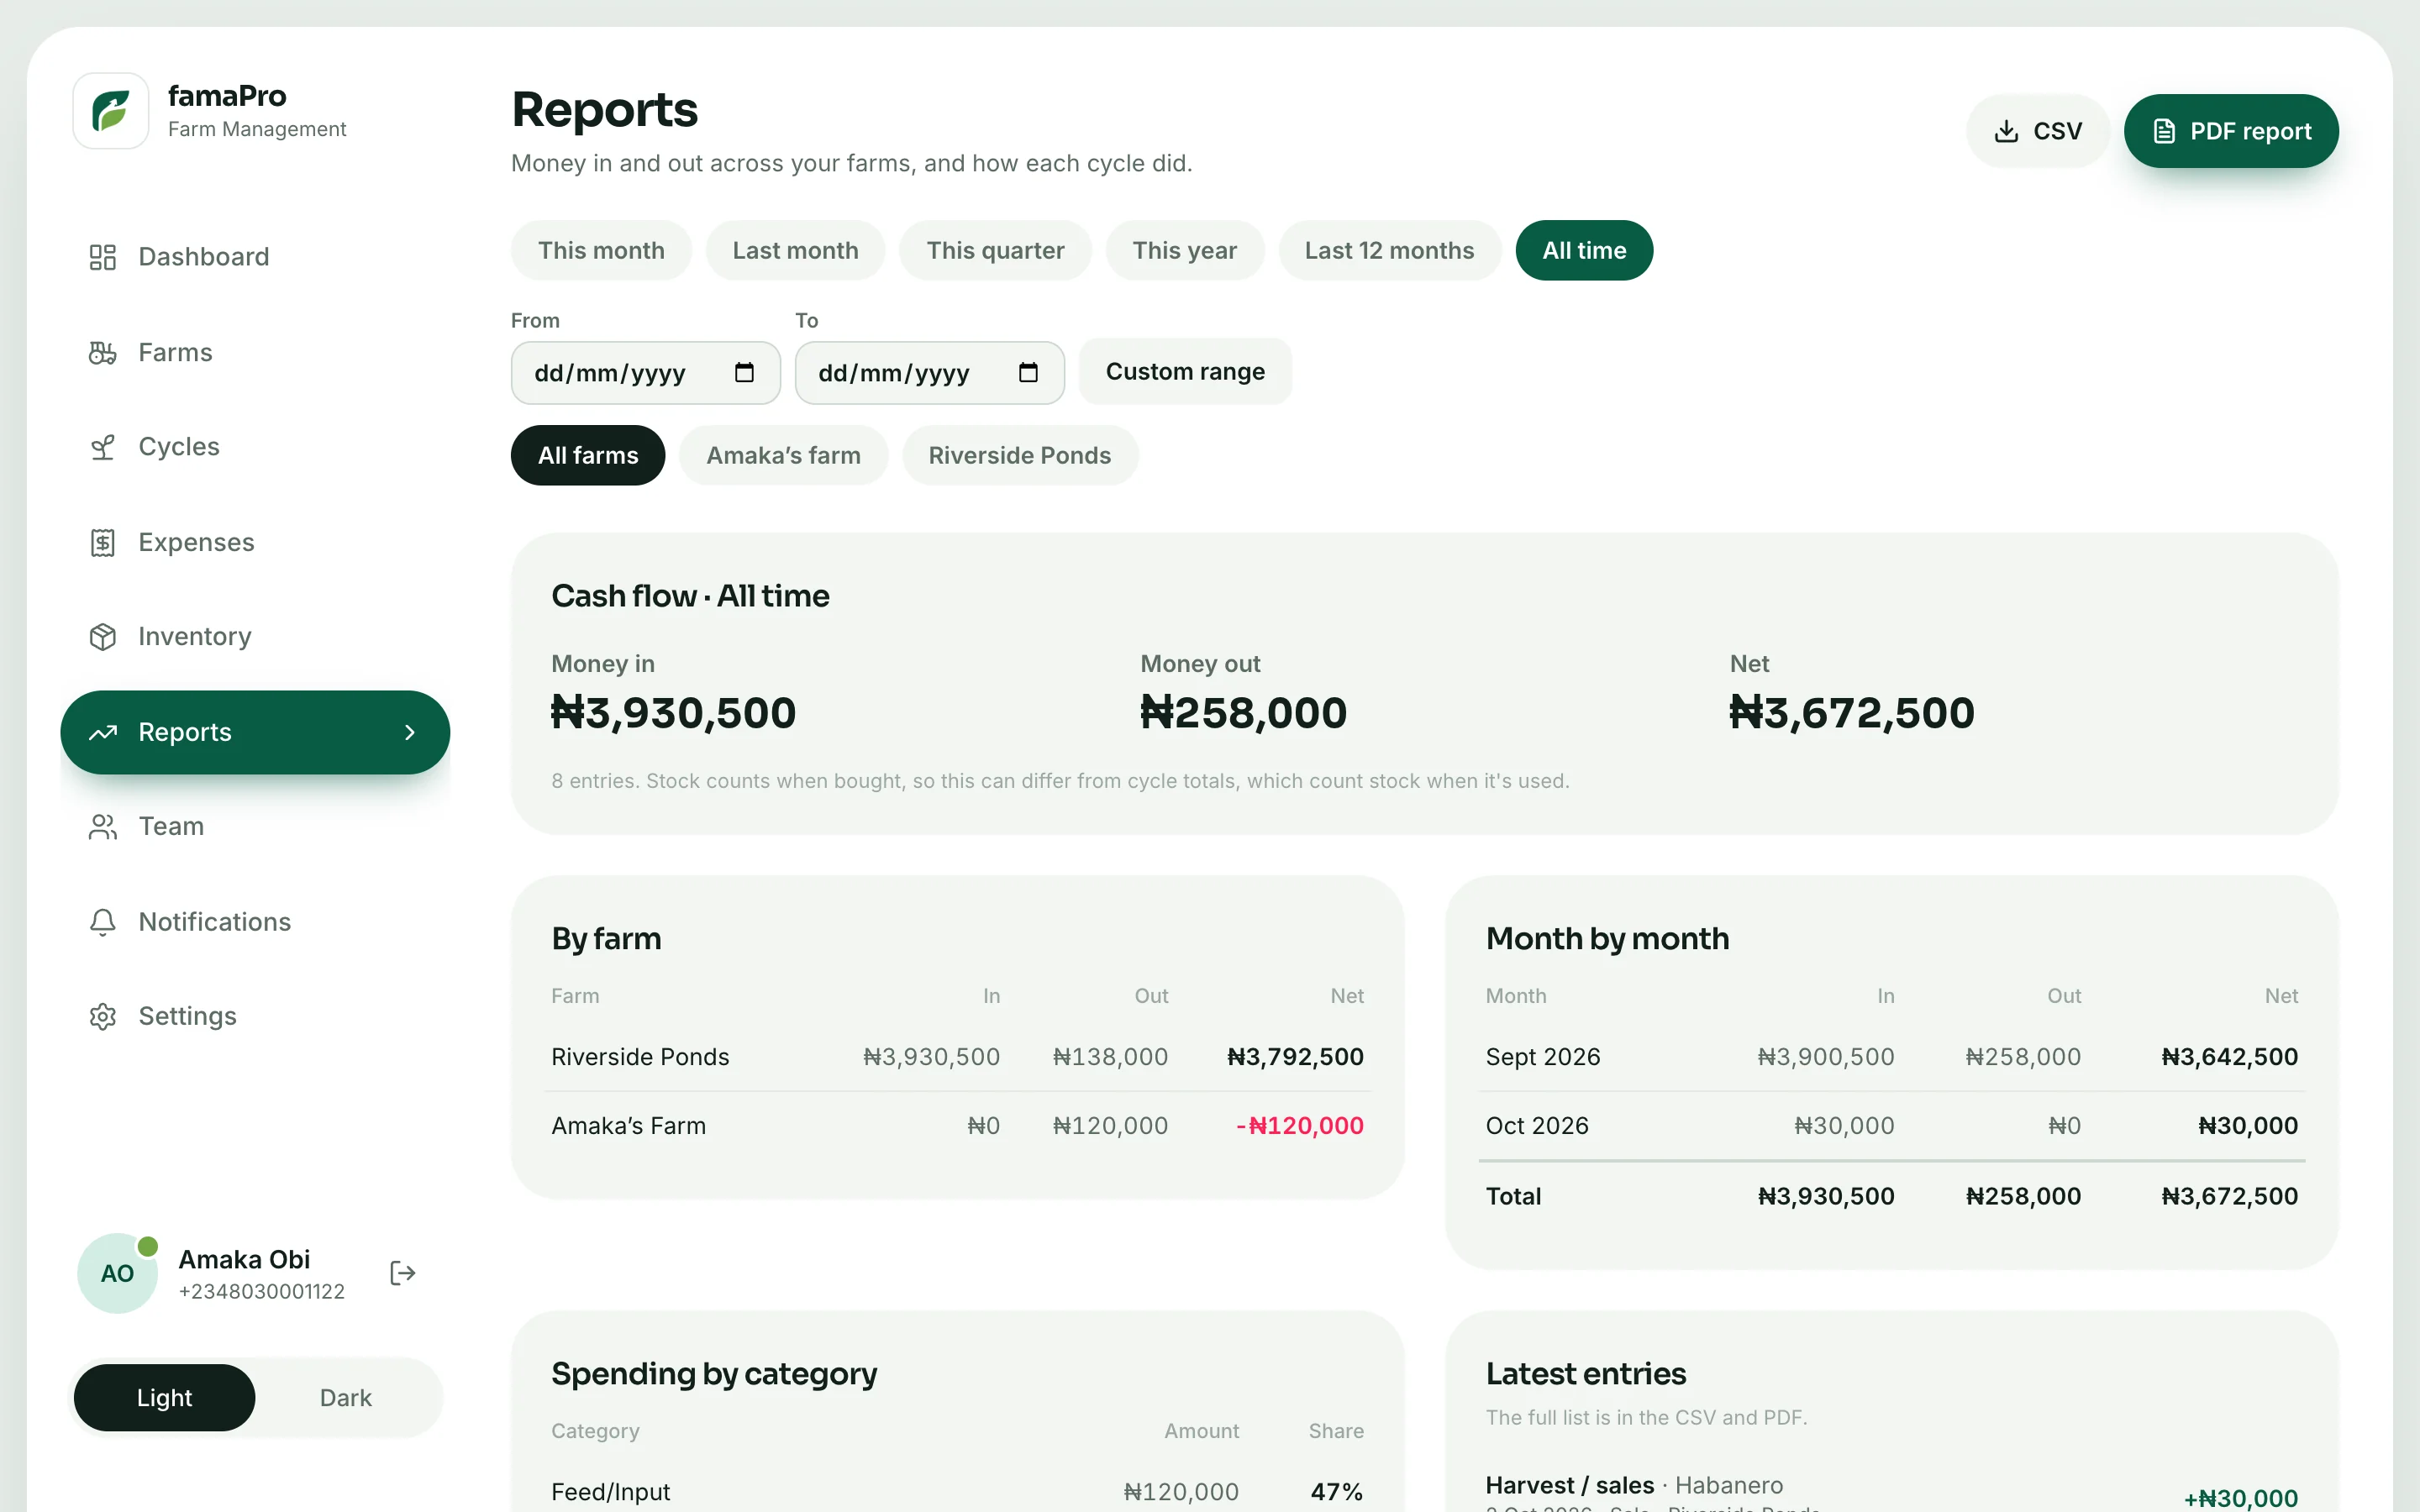
Task: Export with the CSV button
Action: pyautogui.click(x=2037, y=131)
